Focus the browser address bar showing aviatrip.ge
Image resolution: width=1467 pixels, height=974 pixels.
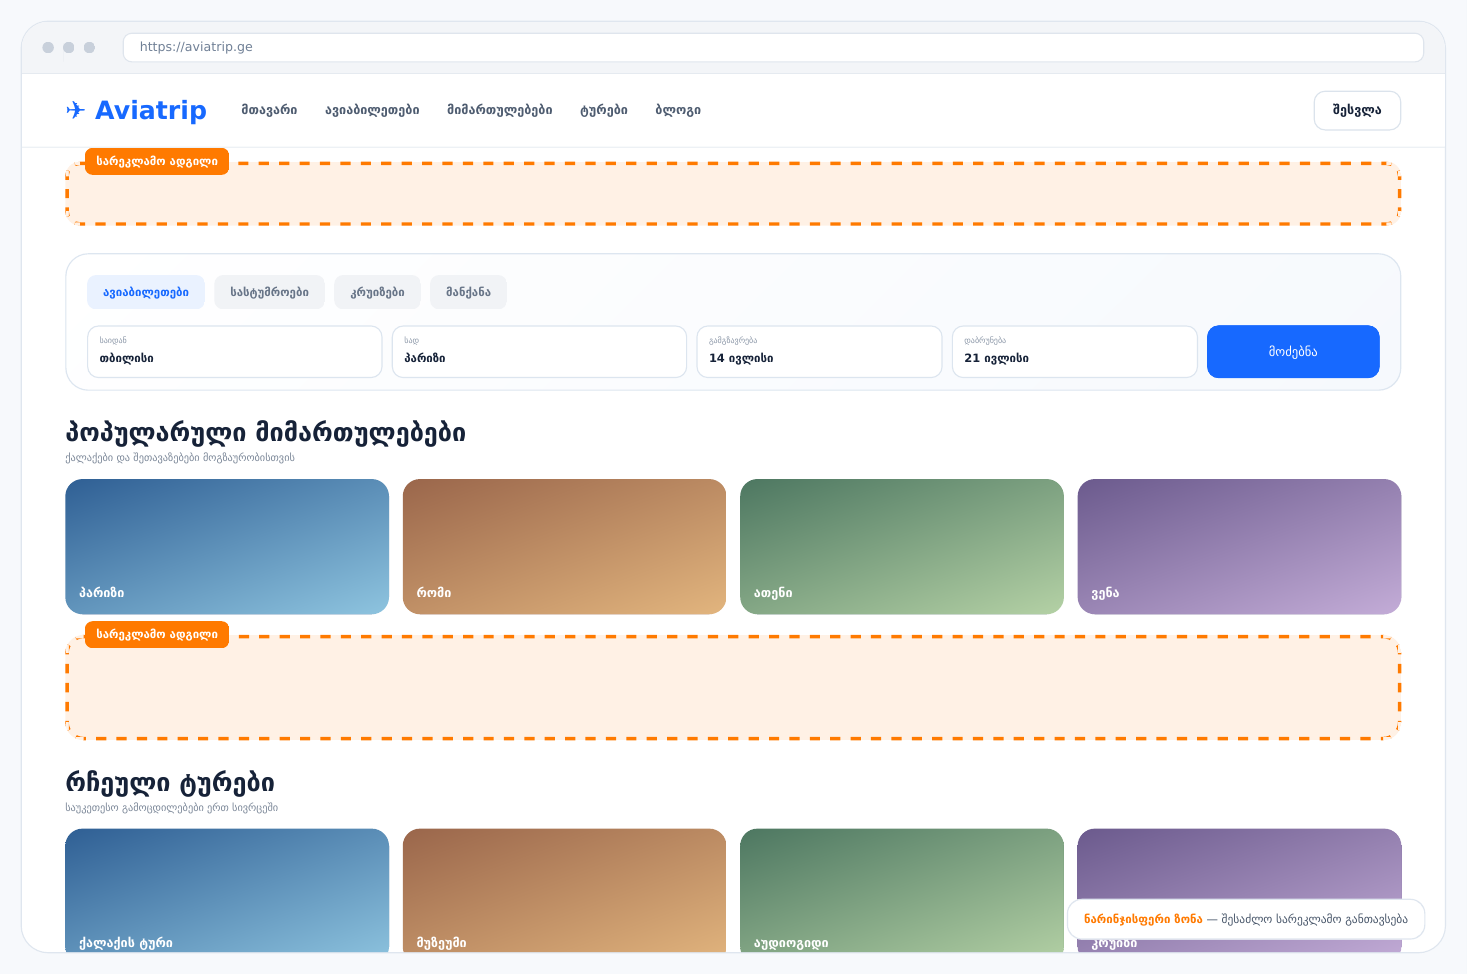773,47
